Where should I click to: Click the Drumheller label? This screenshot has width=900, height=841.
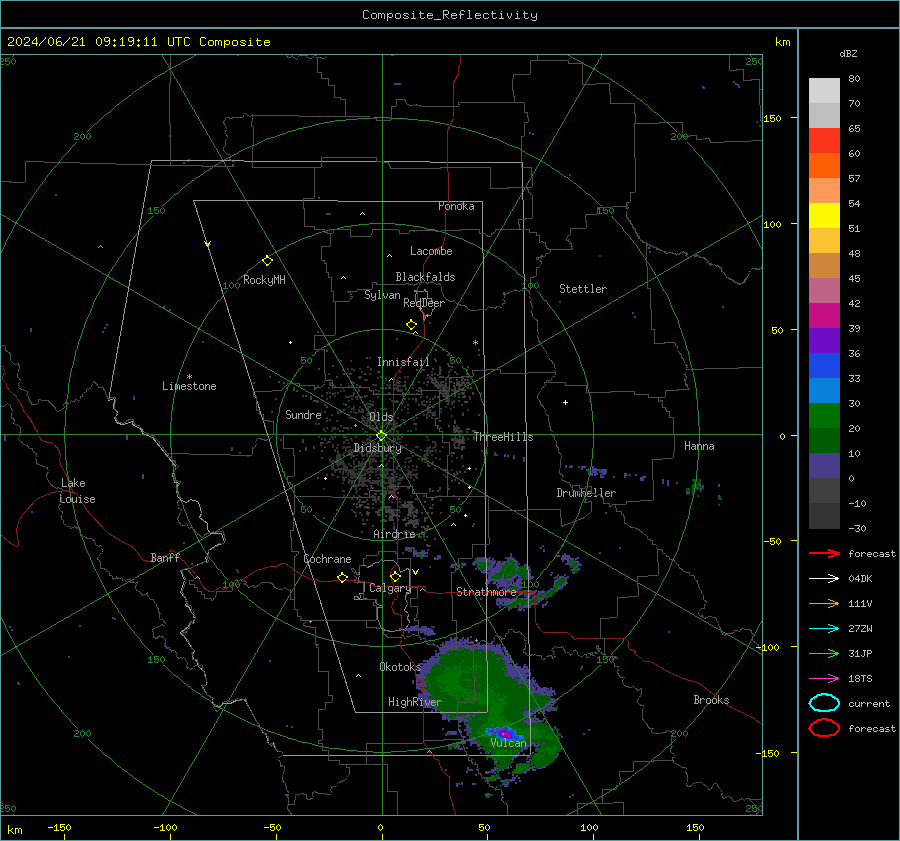586,493
